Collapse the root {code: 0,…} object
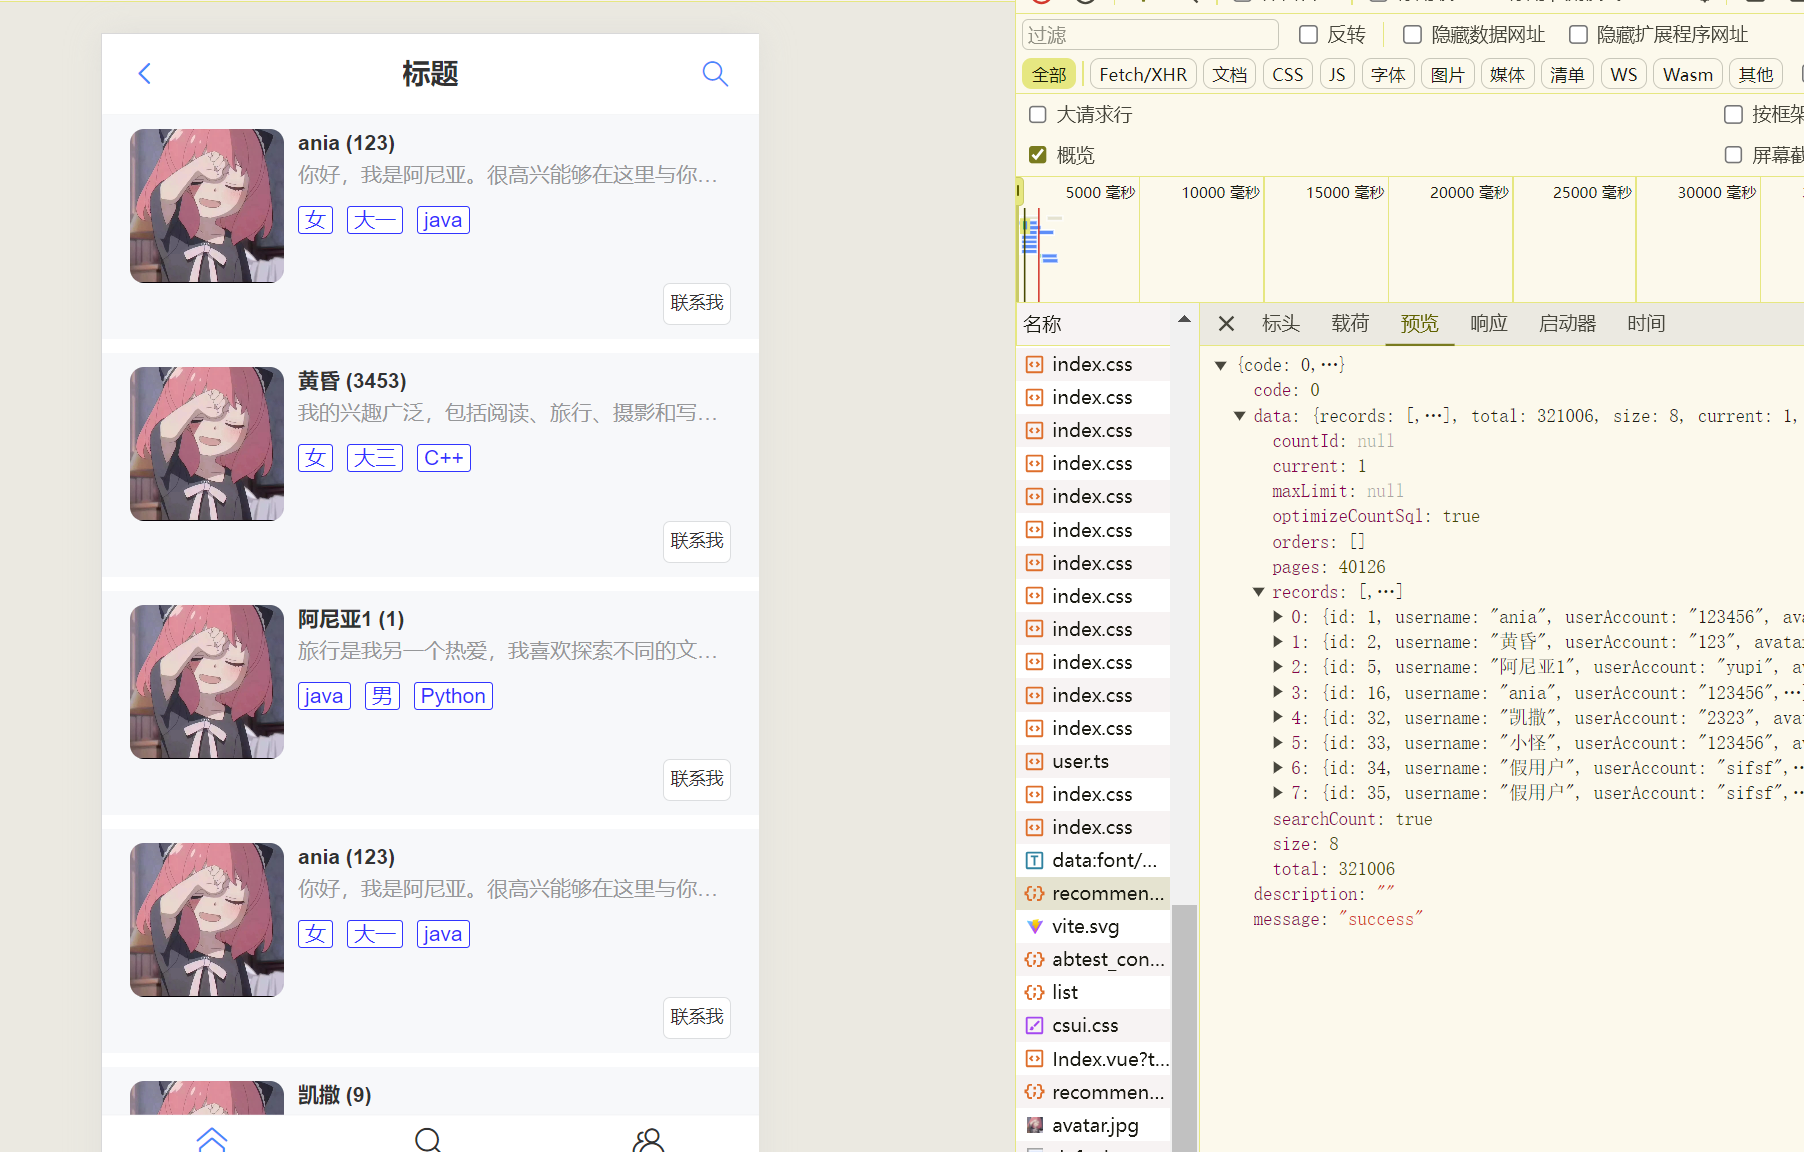The height and width of the screenshot is (1152, 1804). 1220,365
